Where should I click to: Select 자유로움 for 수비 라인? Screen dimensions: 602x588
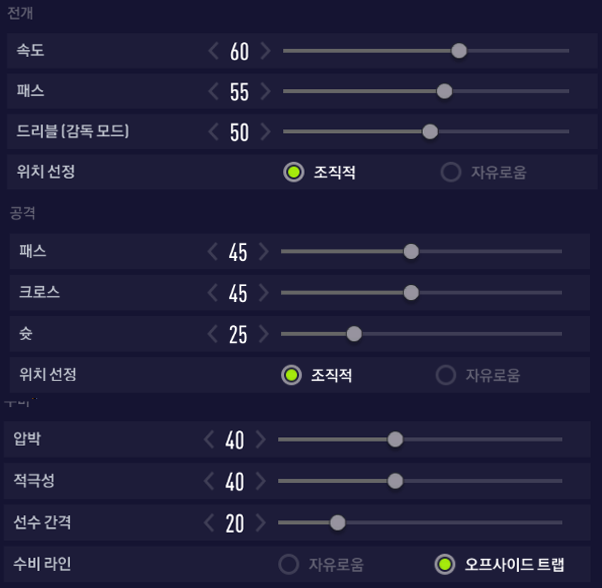point(288,565)
